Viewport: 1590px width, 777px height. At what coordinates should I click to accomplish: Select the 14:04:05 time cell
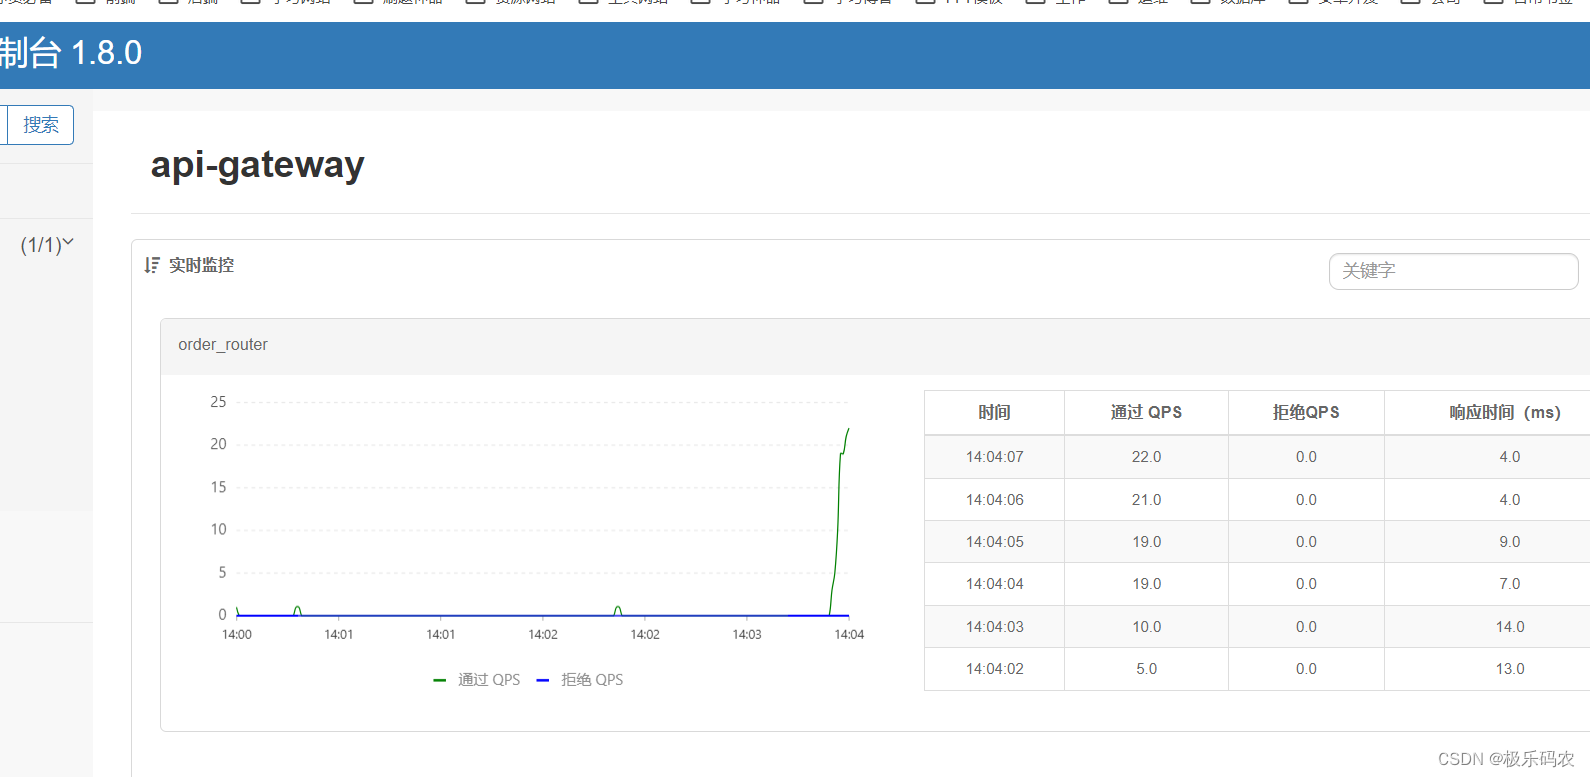[994, 542]
